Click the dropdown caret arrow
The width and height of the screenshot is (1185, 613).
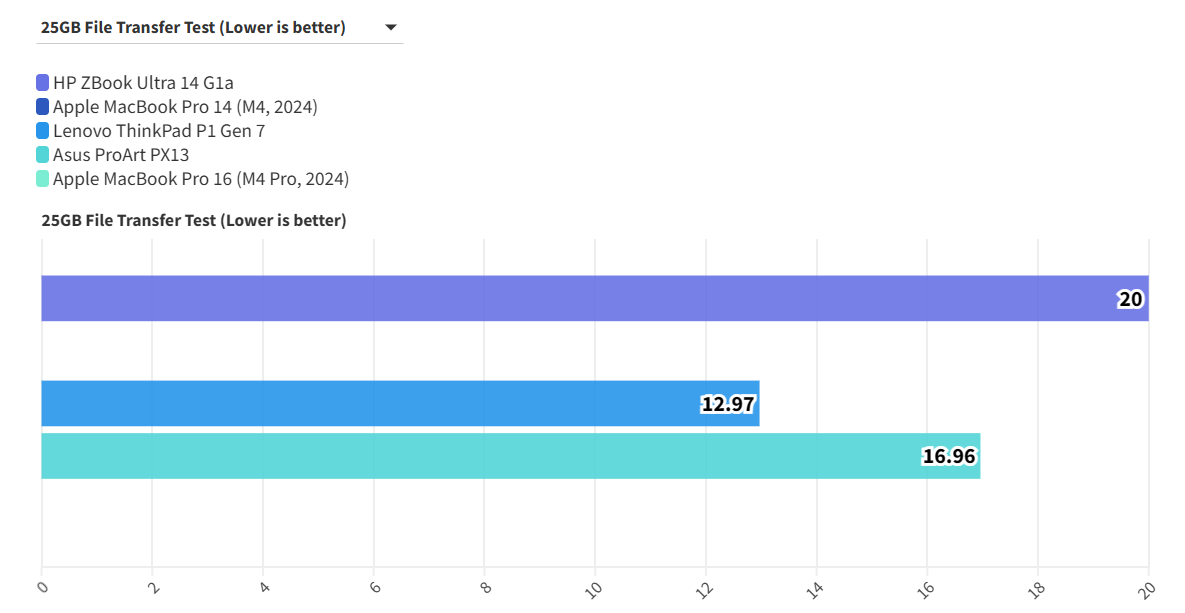click(391, 28)
